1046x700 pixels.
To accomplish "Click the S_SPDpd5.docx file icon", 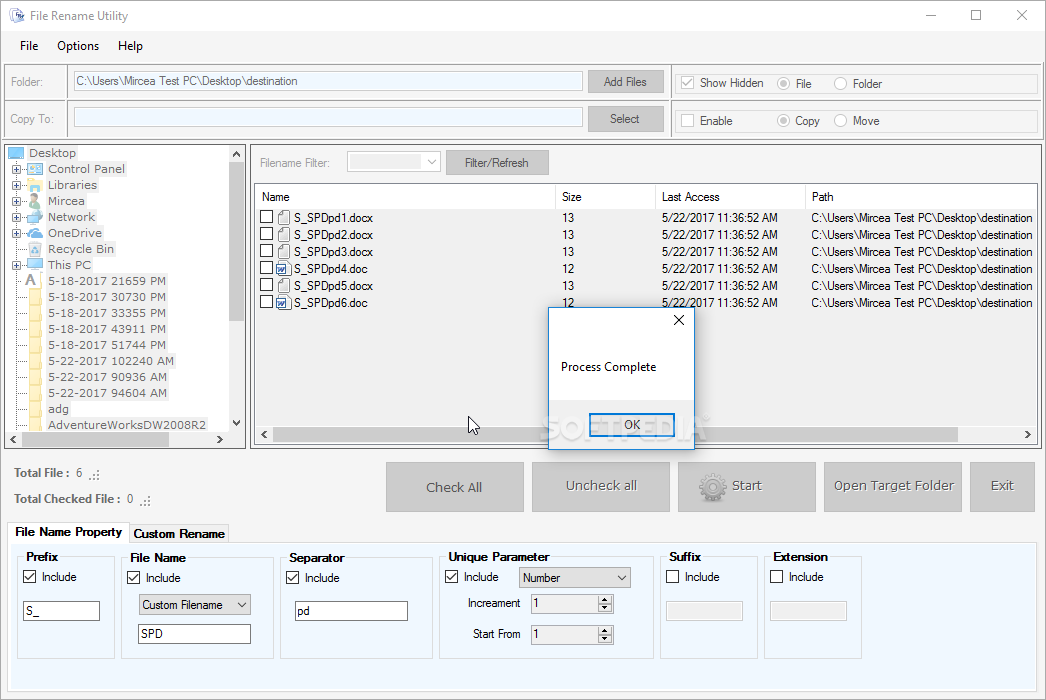I will click(284, 286).
